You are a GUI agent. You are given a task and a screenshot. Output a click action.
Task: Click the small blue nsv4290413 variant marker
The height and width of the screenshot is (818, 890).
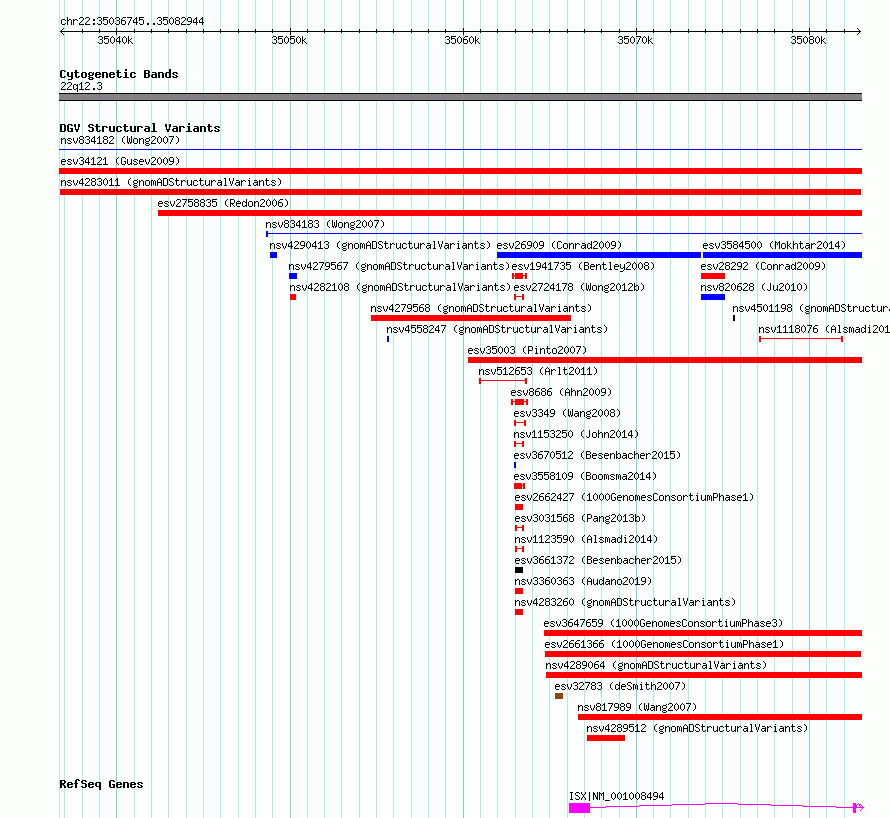click(x=274, y=255)
